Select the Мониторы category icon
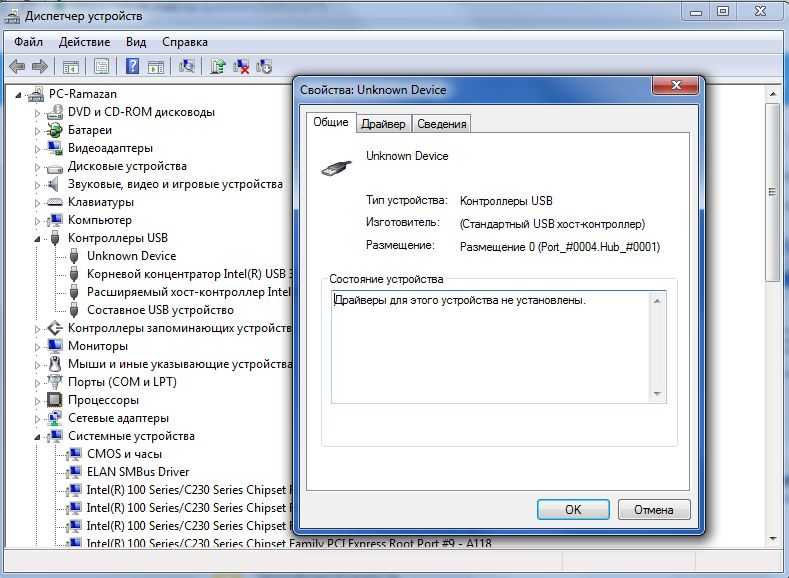789x578 pixels. (54, 346)
